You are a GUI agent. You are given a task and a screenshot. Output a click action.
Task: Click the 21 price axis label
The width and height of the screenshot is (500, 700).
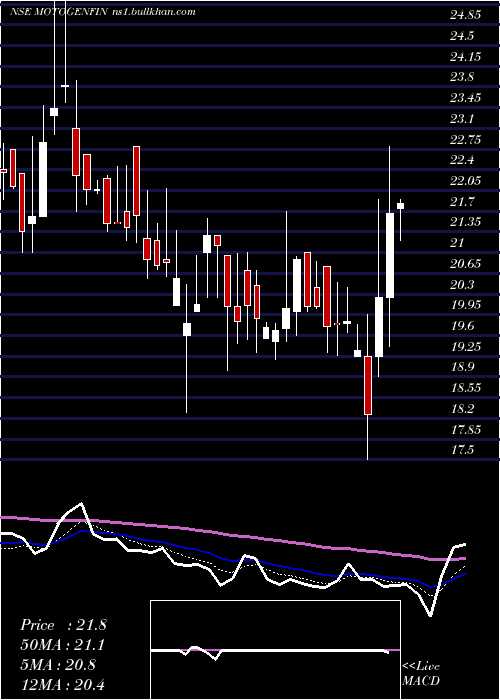pyautogui.click(x=457, y=242)
